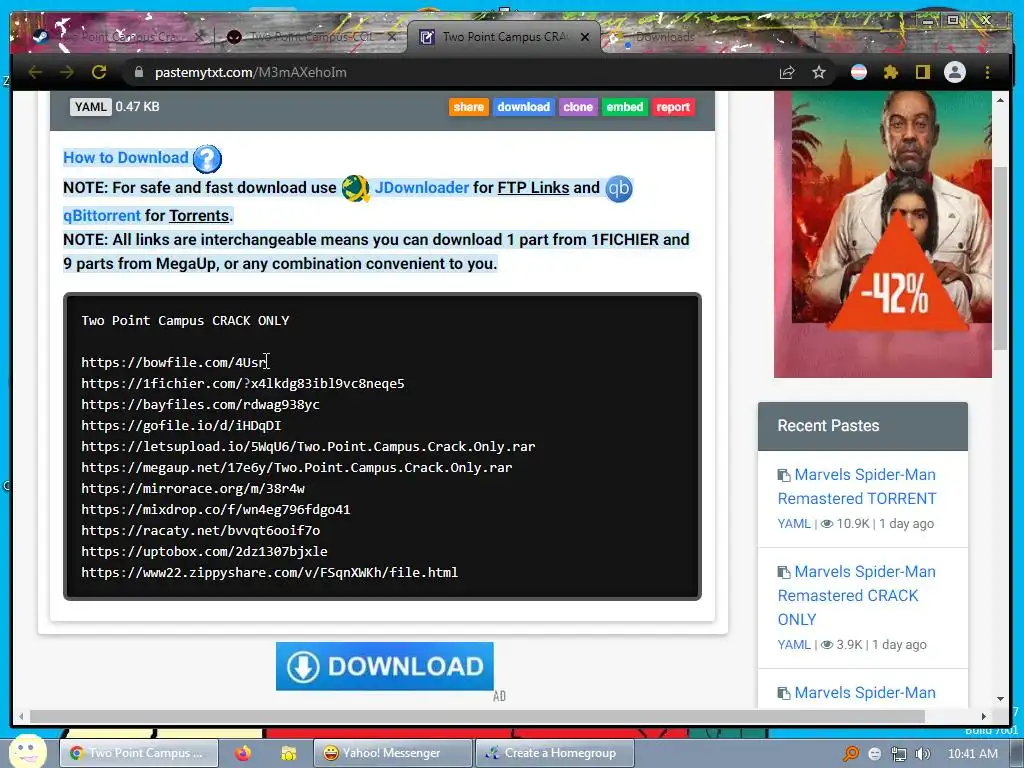Click YAML label under Spider-Man CRACK ONLY paste
This screenshot has width=1024, height=768.
(x=794, y=645)
